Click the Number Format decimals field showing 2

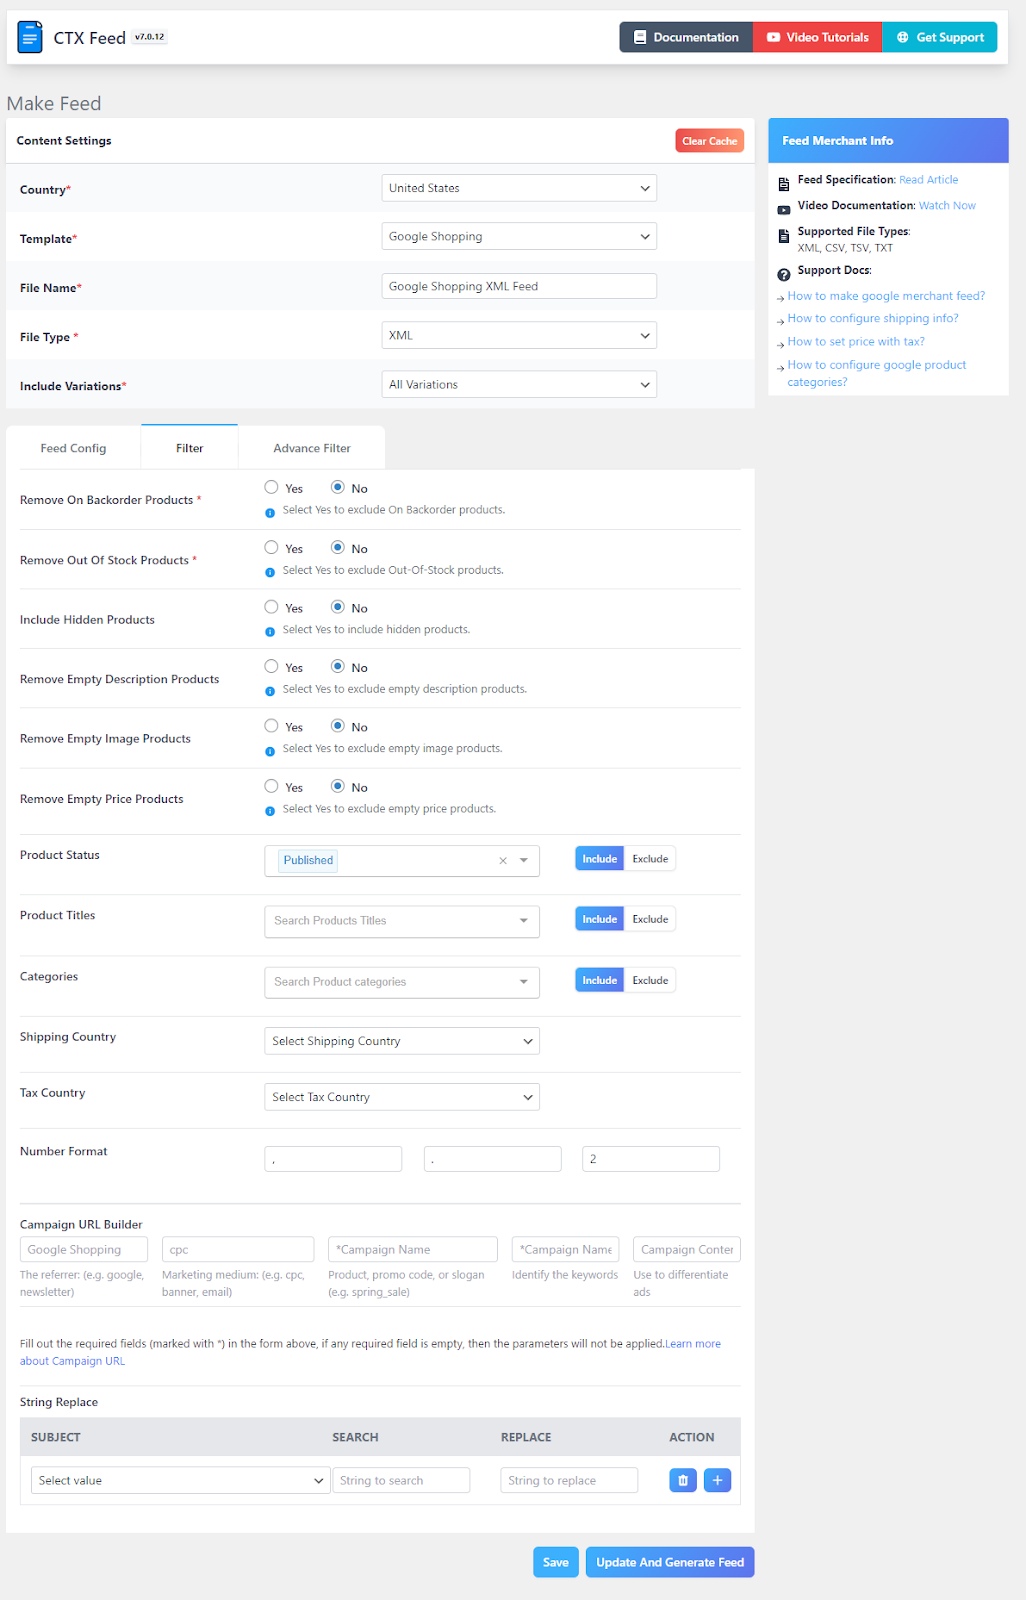(x=651, y=1159)
